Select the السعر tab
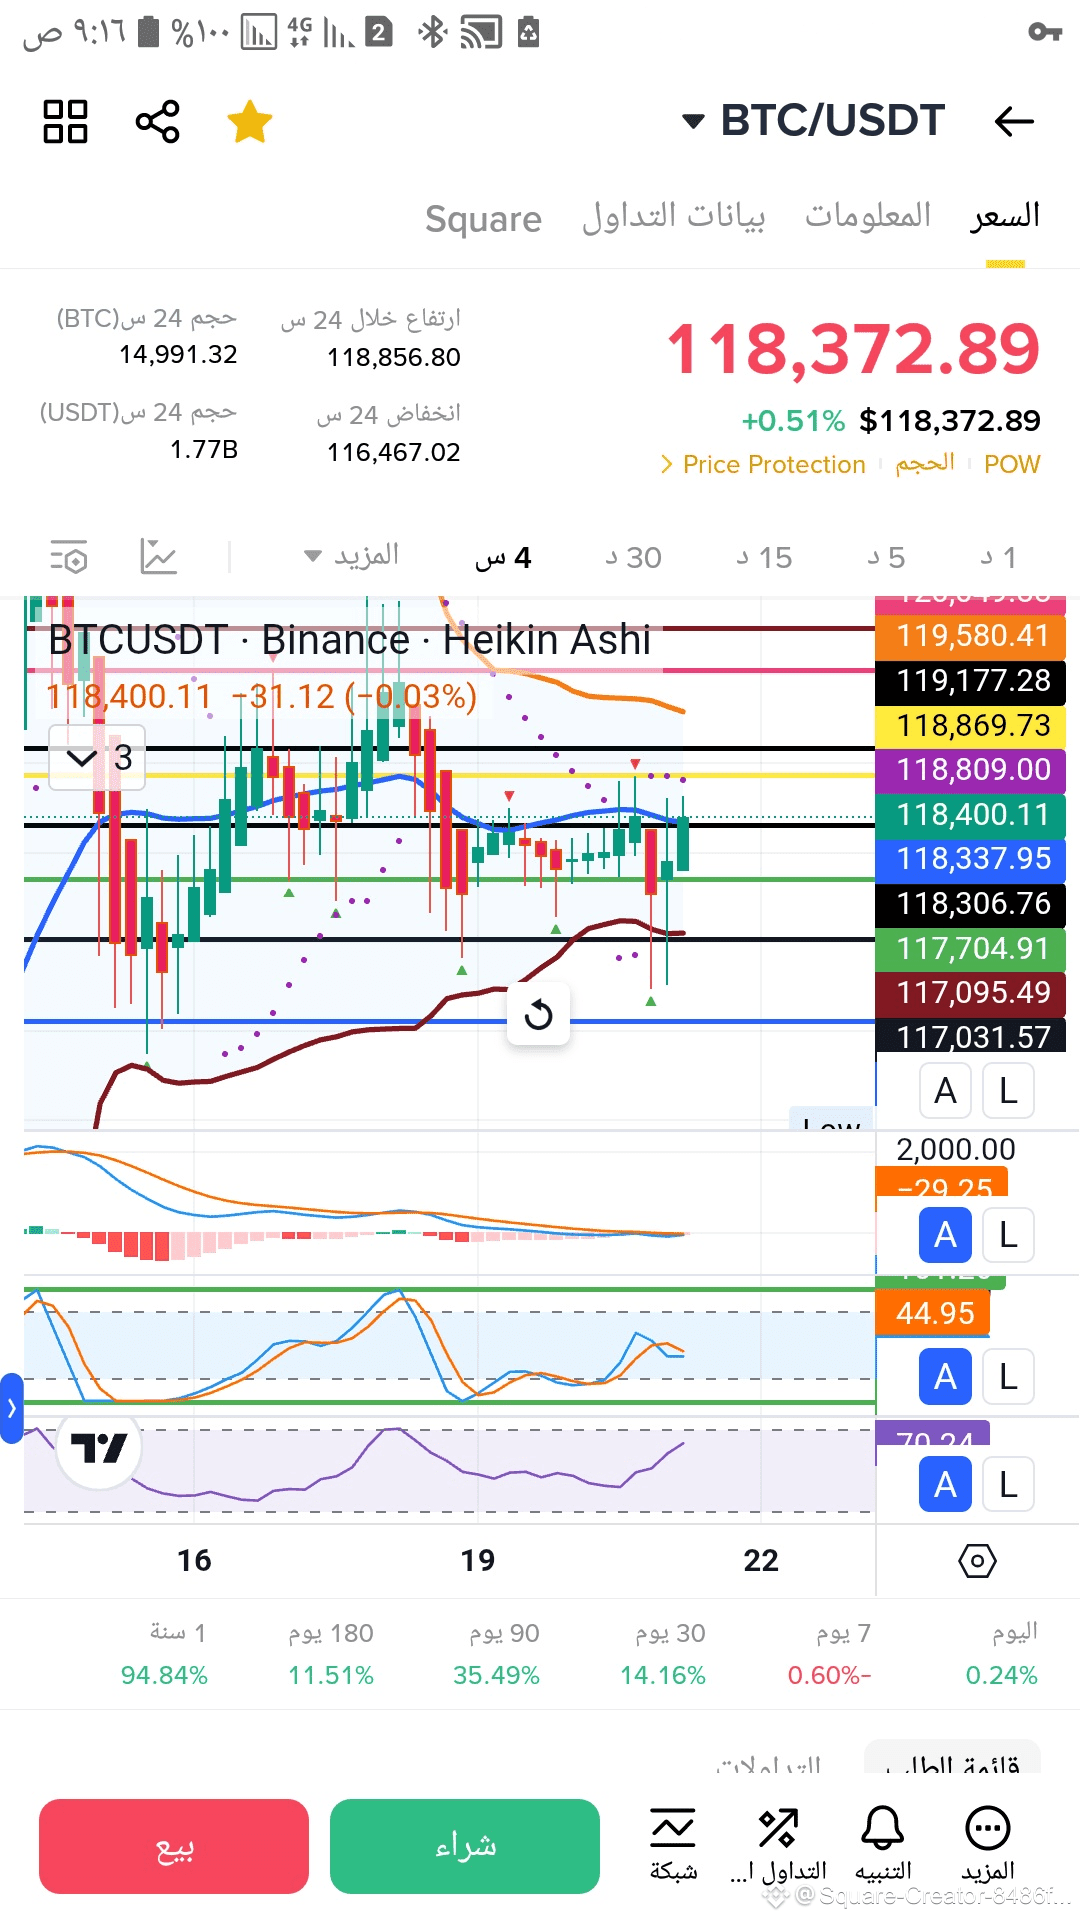This screenshot has height=1920, width=1080. [x=1005, y=216]
